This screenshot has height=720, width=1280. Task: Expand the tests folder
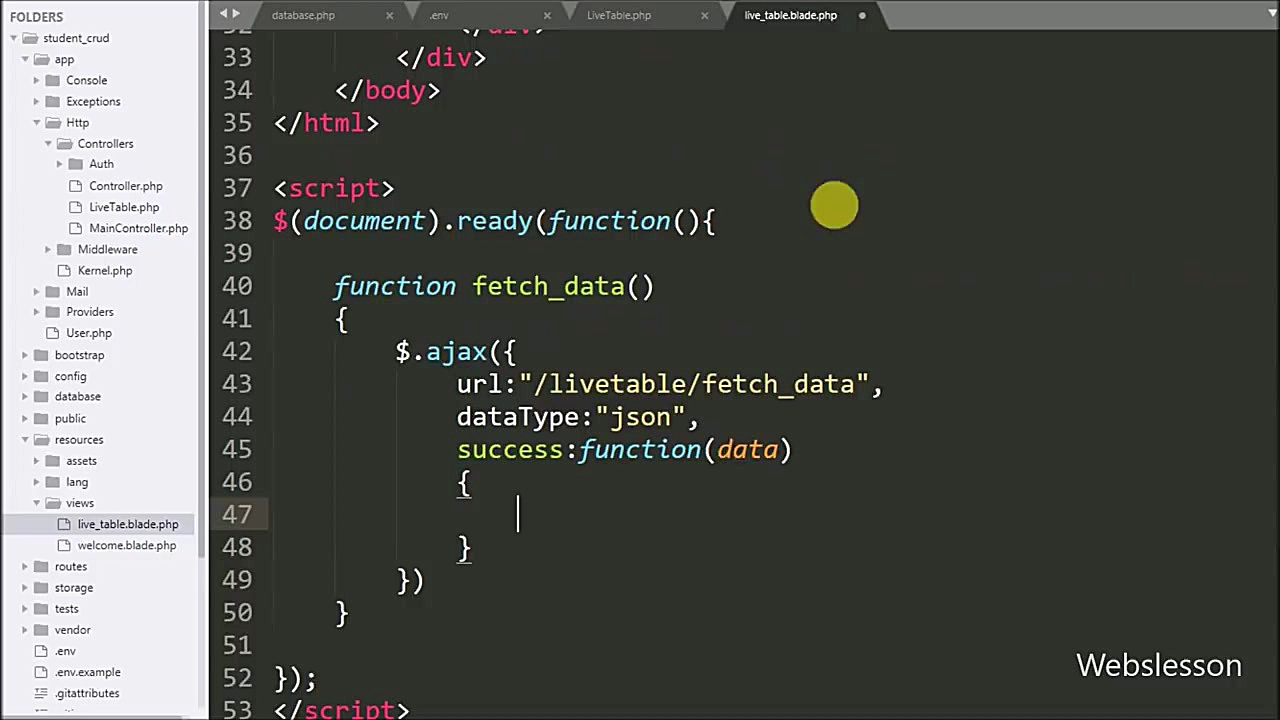[25, 609]
